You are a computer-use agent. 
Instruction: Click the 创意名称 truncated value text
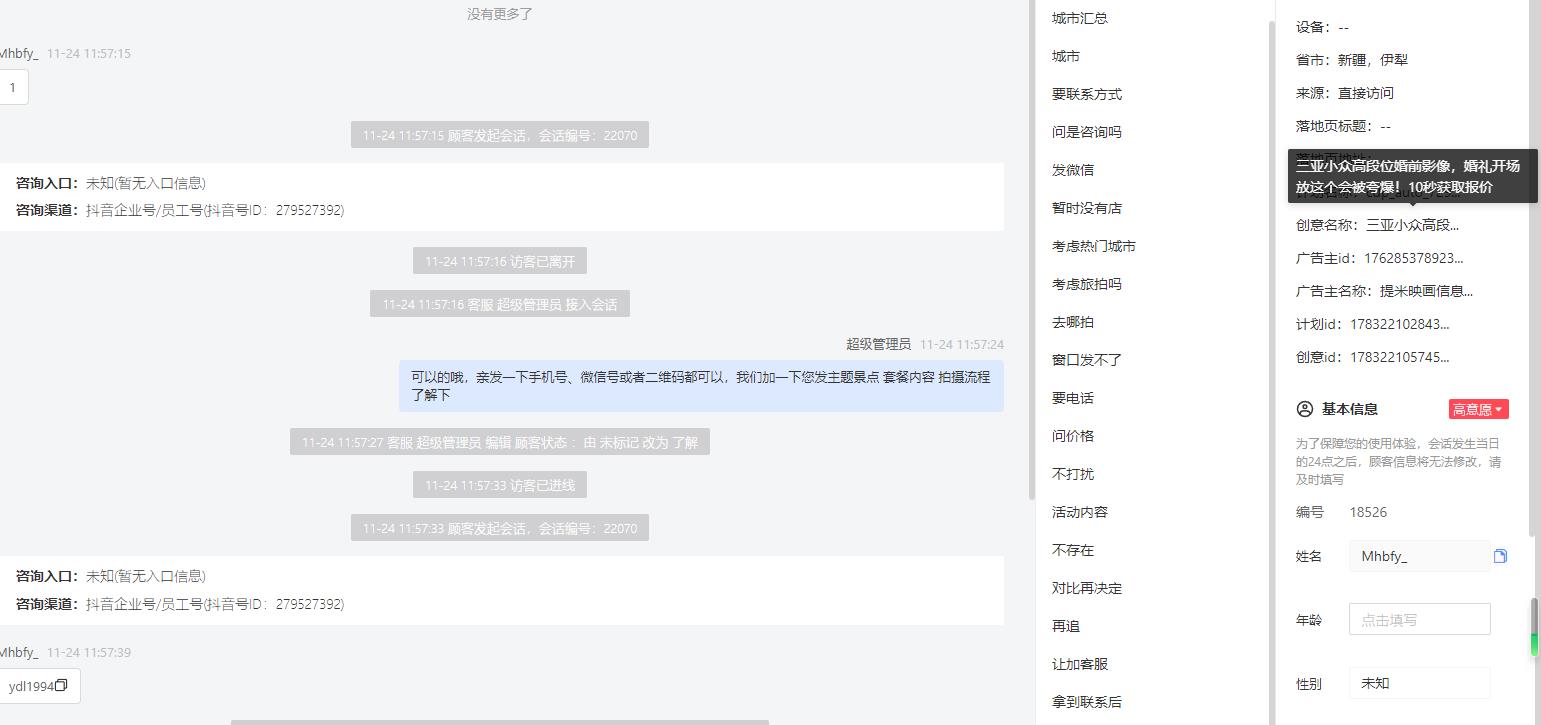1413,225
